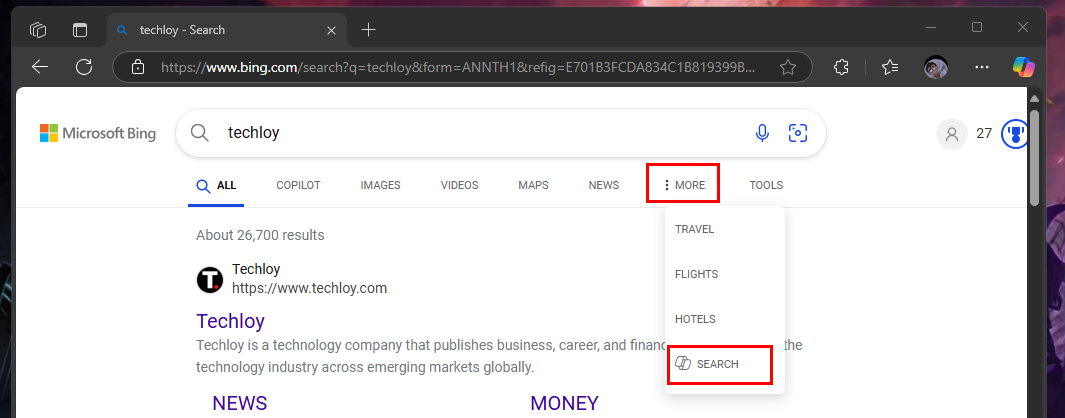Open the tab actions menu icon
The width and height of the screenshot is (1065, 418).
tap(81, 30)
